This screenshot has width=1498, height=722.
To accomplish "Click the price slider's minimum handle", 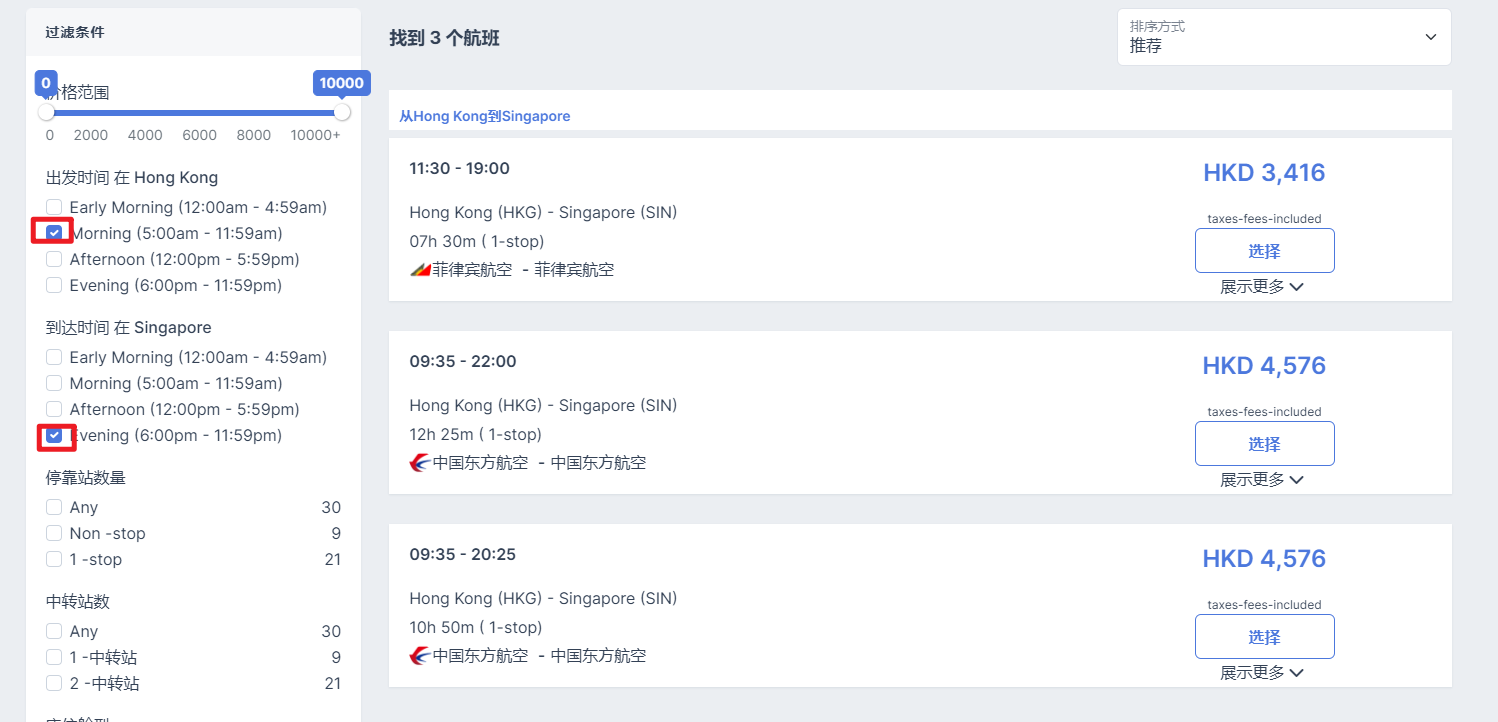I will 46,112.
